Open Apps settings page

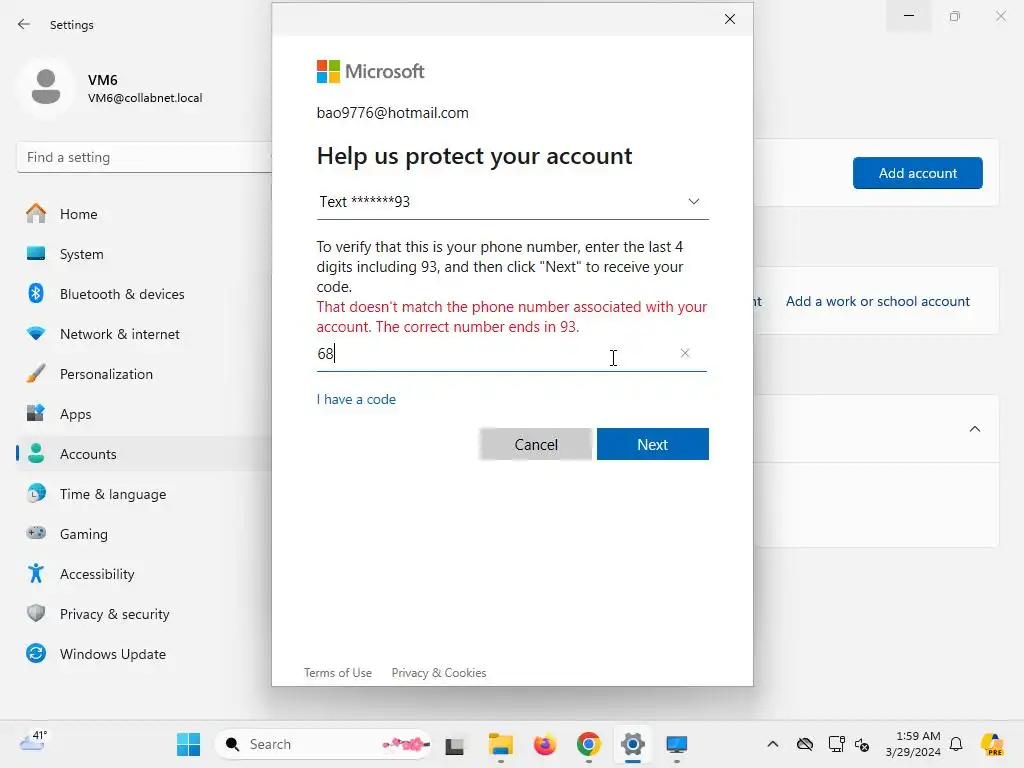pos(144,414)
